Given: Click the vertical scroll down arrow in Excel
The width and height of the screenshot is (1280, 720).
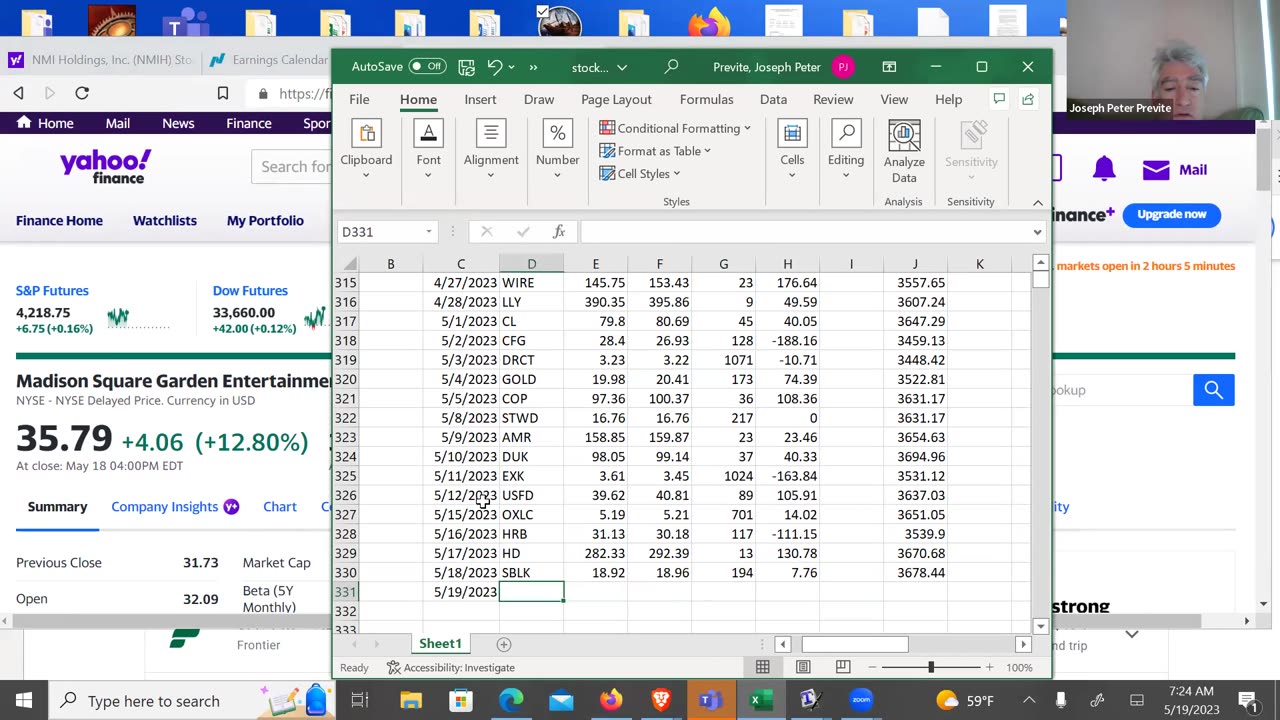Looking at the screenshot, I should [x=1041, y=627].
